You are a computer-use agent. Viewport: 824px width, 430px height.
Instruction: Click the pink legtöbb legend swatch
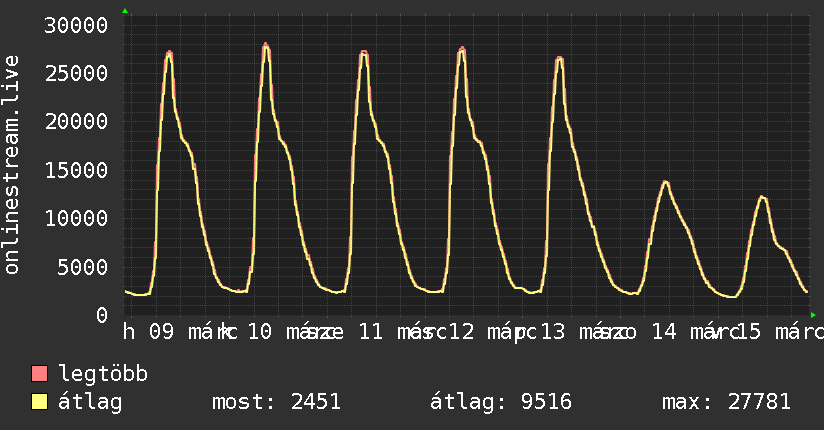(39, 374)
